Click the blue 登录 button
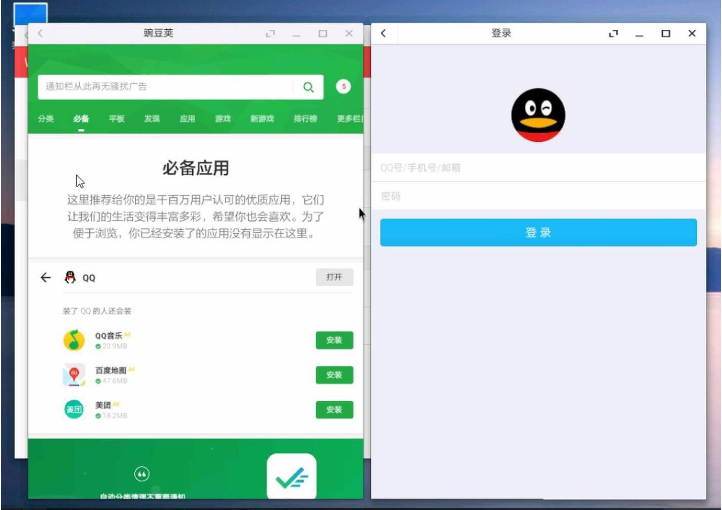 tap(538, 232)
